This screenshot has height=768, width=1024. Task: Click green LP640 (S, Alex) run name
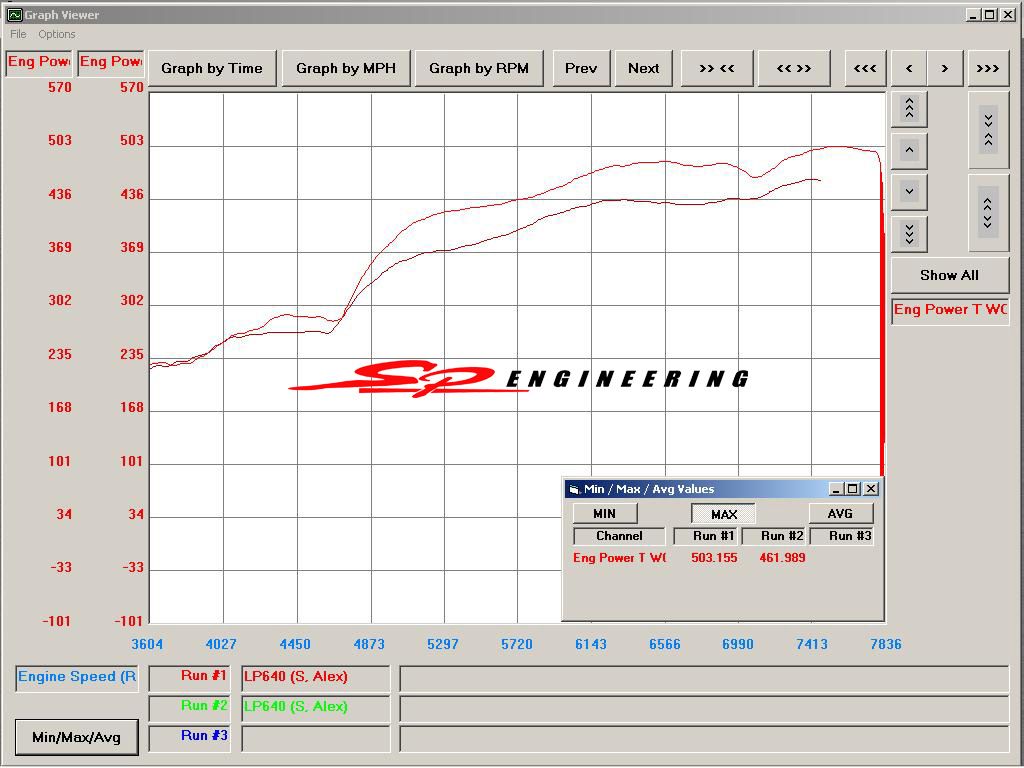[x=315, y=708]
